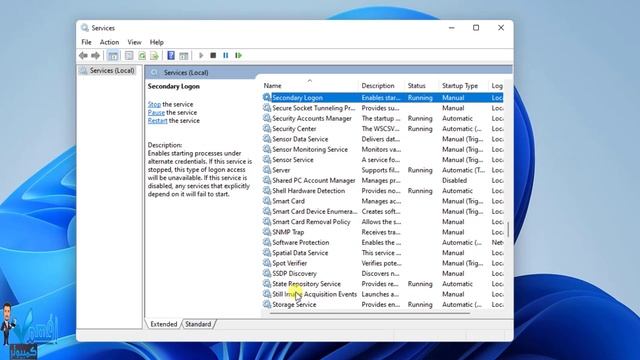The height and width of the screenshot is (360, 640).
Task: Click the Services title bar app icon
Action: click(x=85, y=28)
